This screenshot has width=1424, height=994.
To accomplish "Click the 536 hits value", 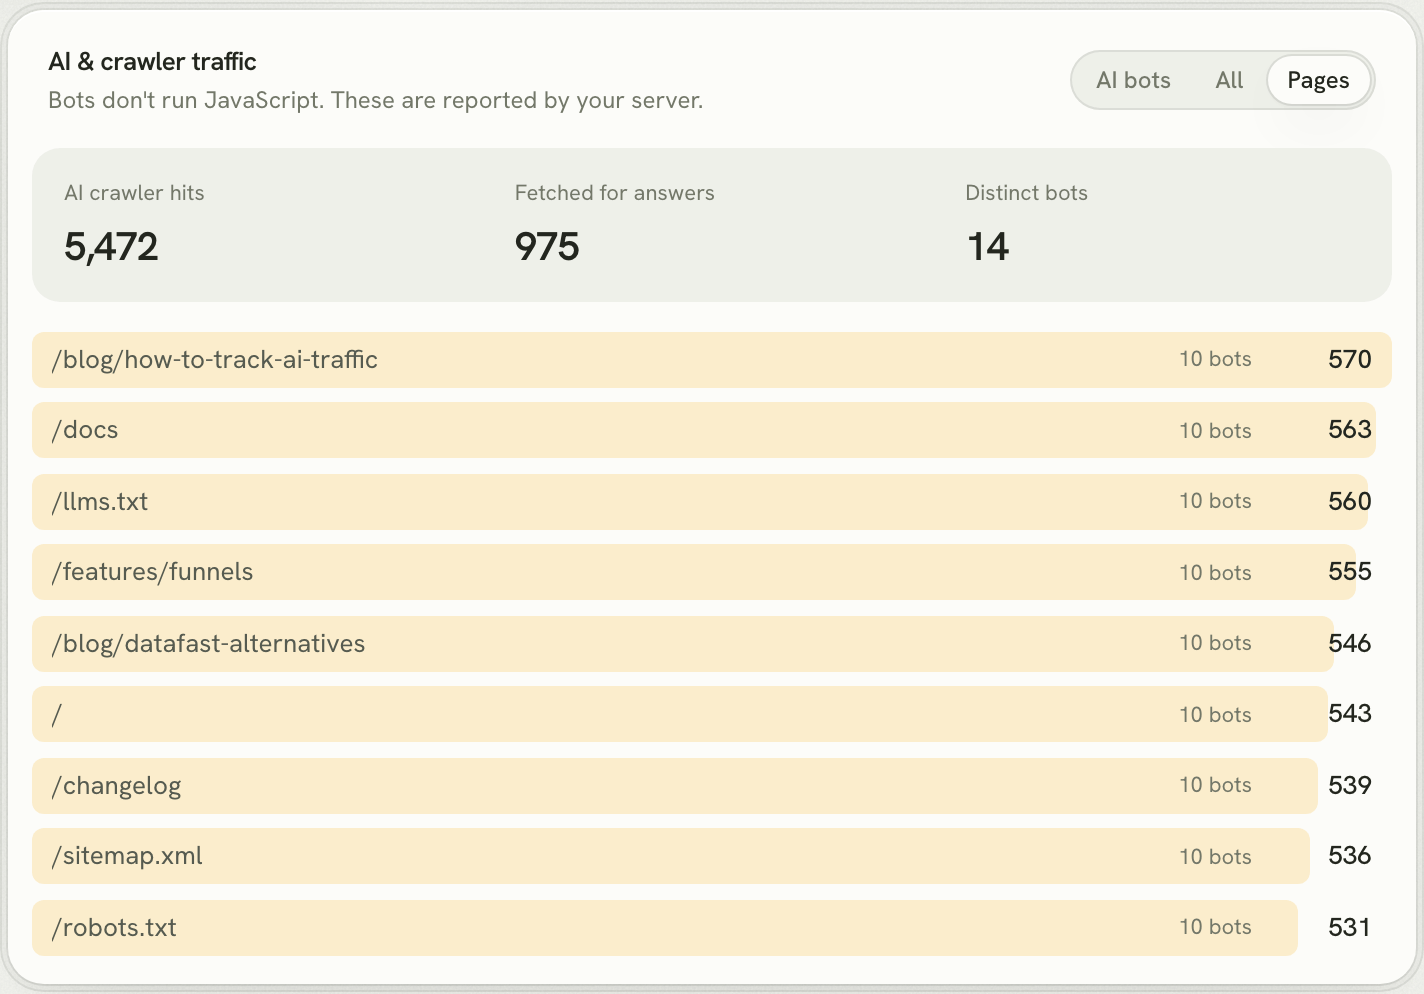I will click(x=1350, y=856).
